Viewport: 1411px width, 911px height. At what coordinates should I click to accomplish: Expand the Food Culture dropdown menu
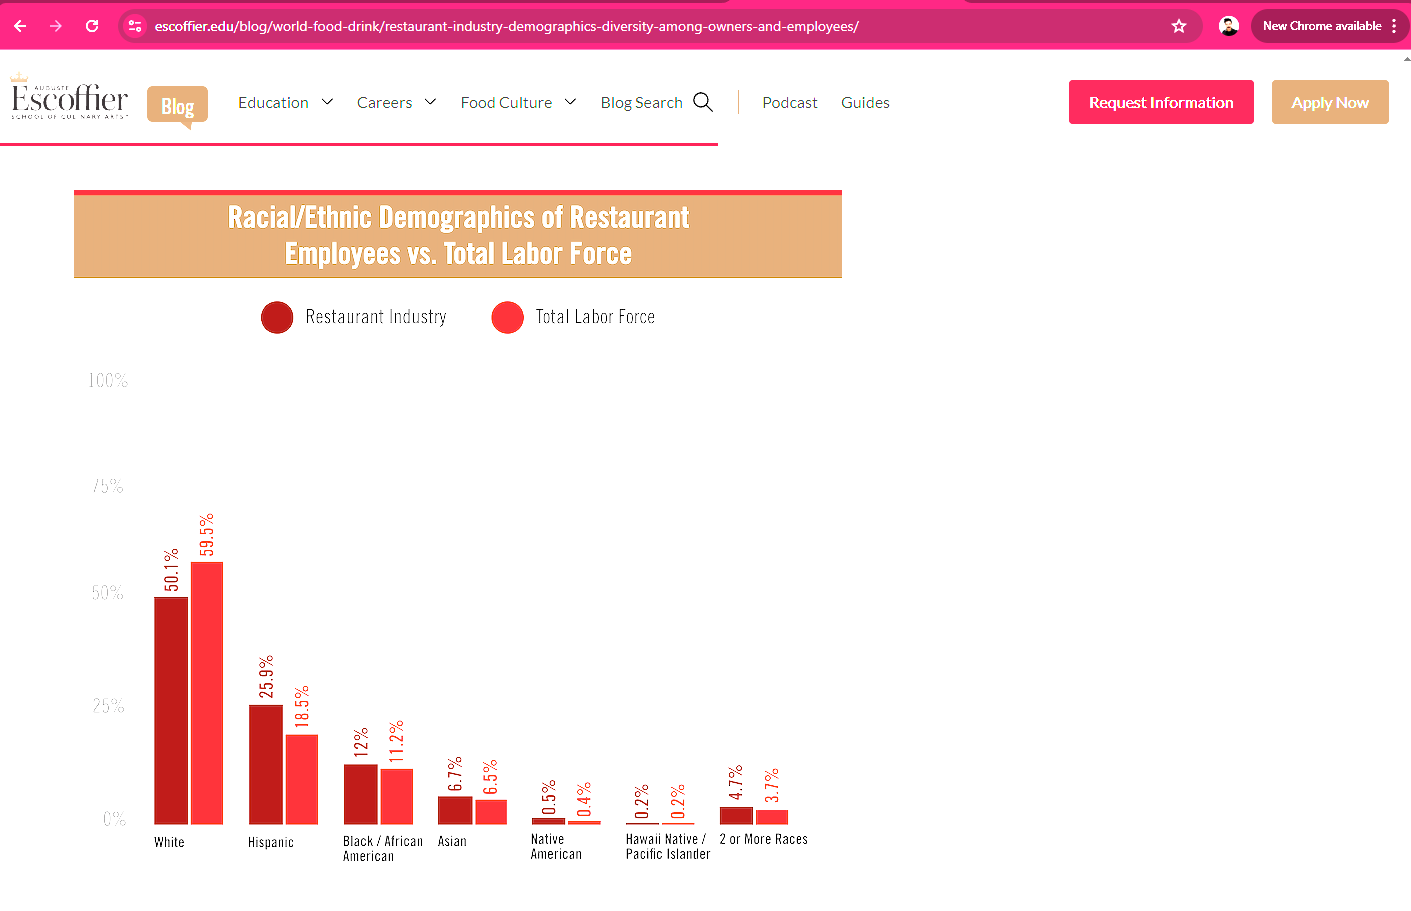pyautogui.click(x=518, y=102)
